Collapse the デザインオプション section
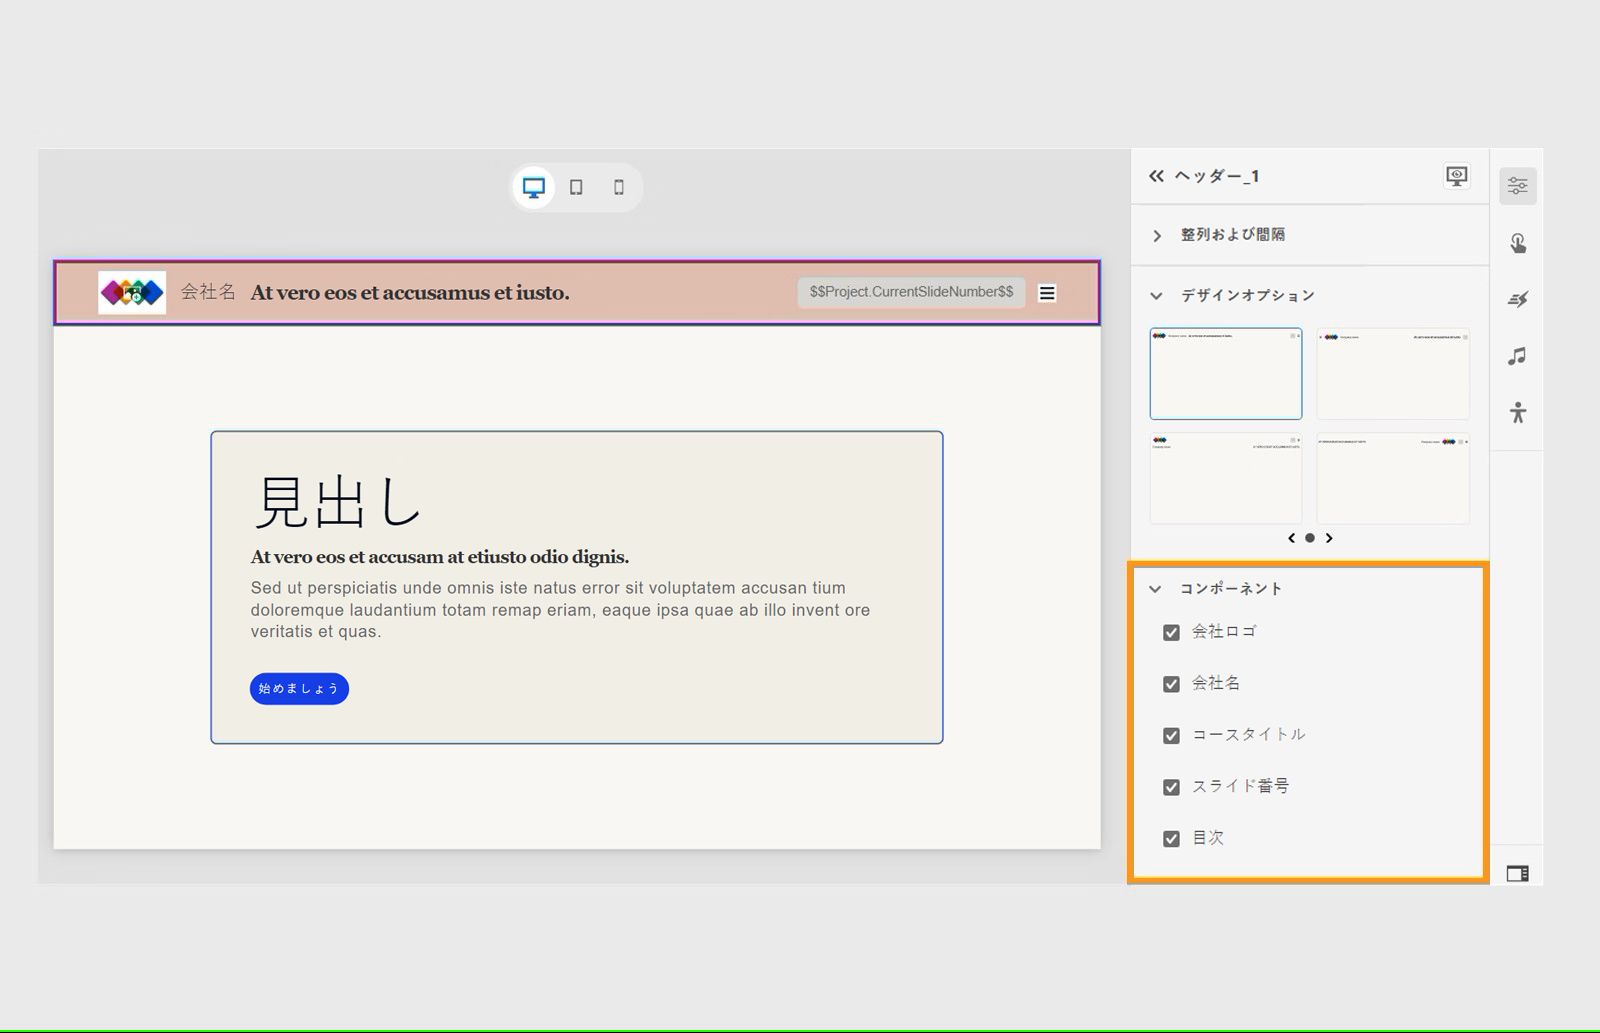Image resolution: width=1600 pixels, height=1033 pixels. tap(1156, 296)
